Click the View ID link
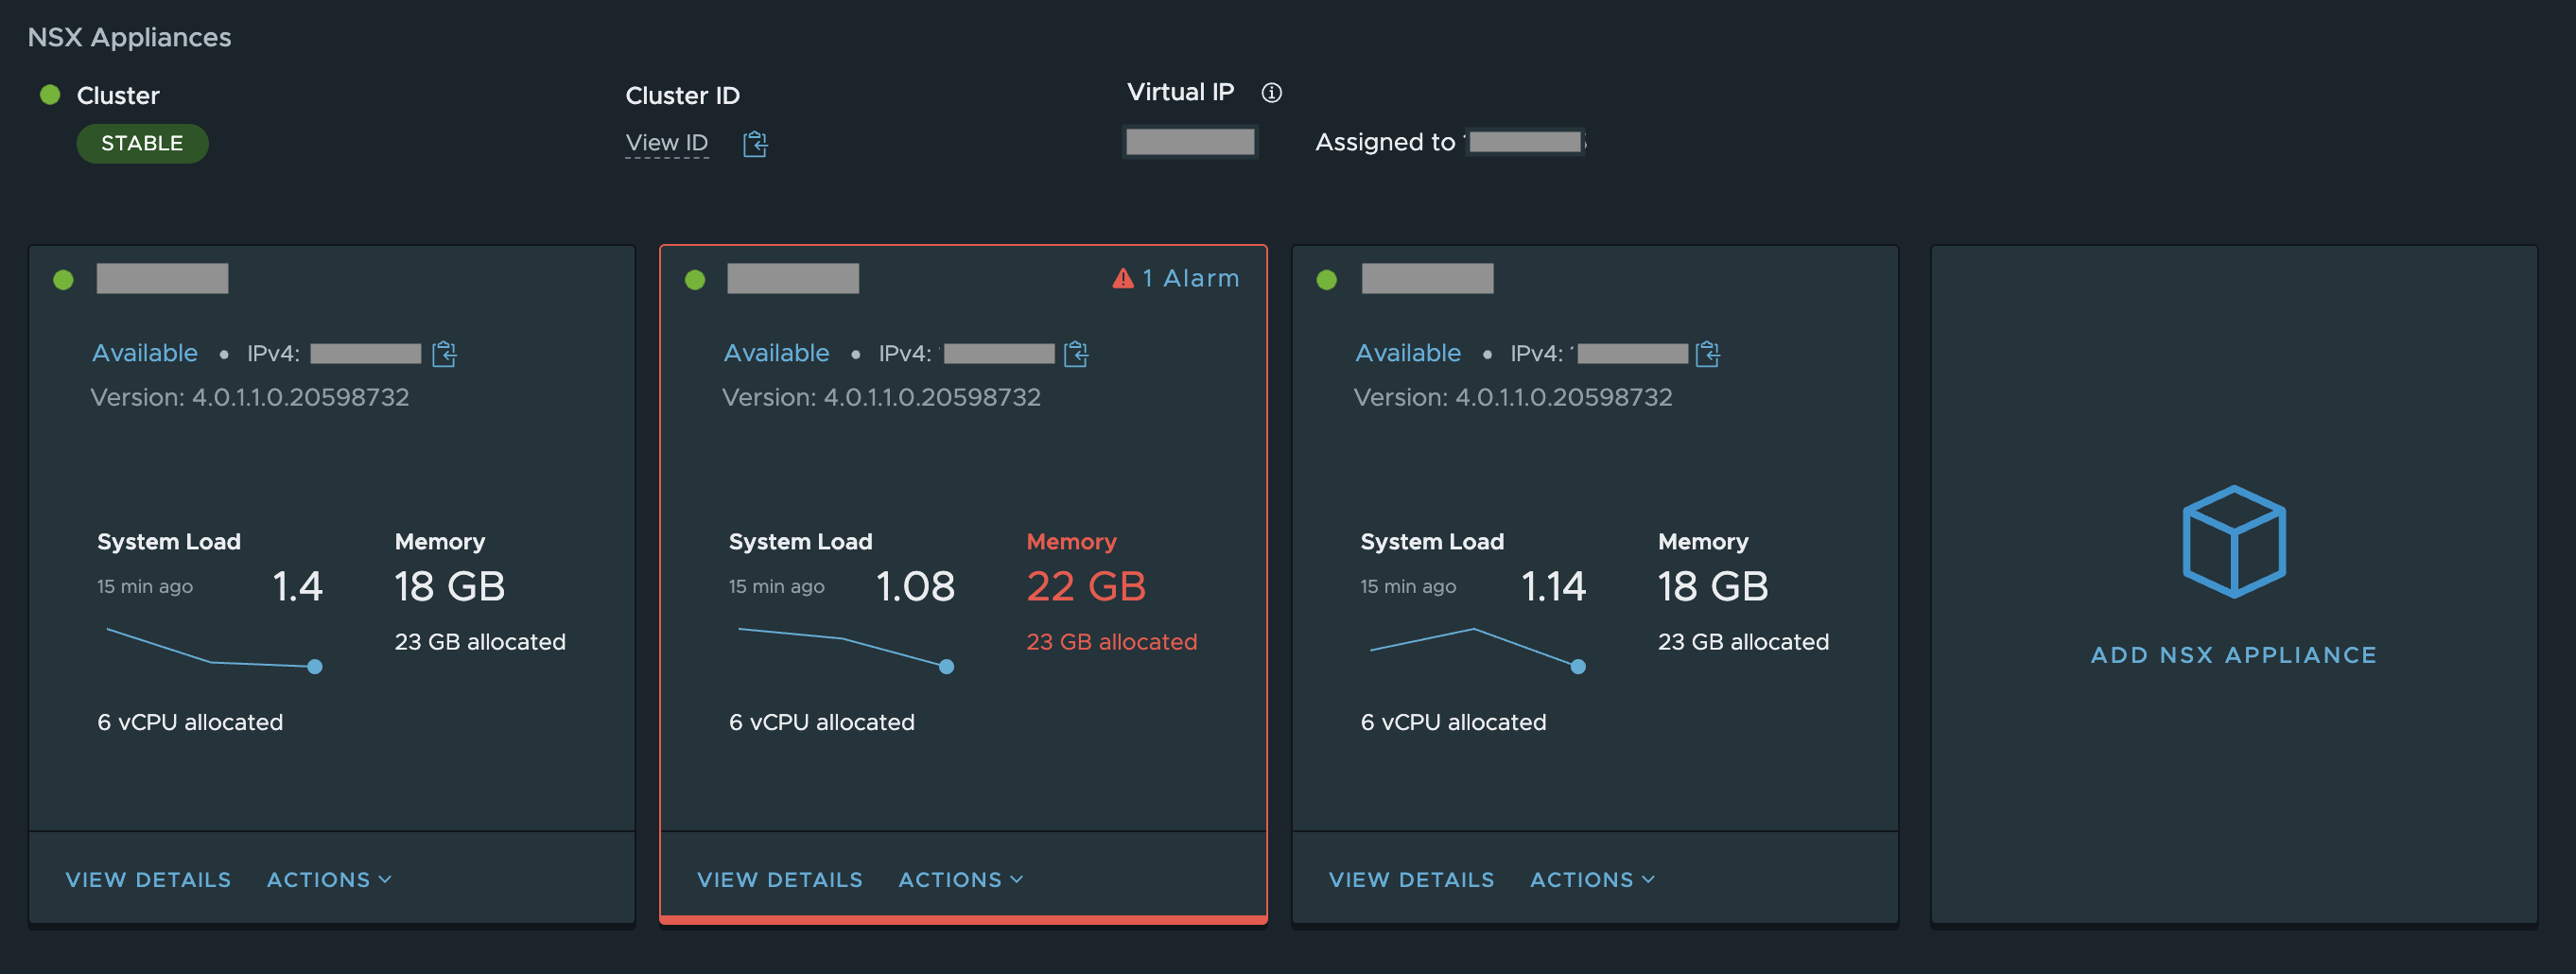The image size is (2576, 974). [666, 143]
